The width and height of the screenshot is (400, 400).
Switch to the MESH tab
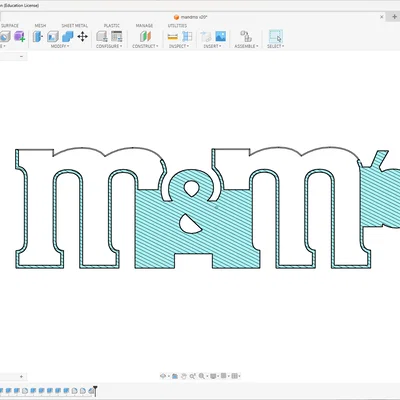40,26
